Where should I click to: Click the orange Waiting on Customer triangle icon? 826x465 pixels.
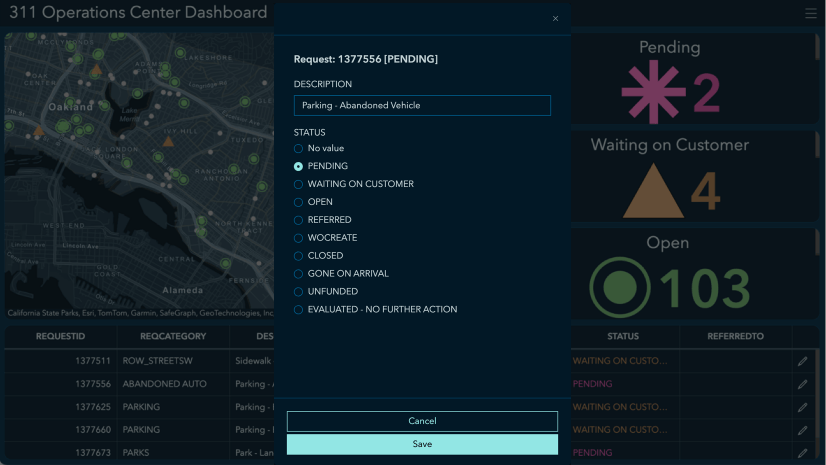(x=653, y=191)
